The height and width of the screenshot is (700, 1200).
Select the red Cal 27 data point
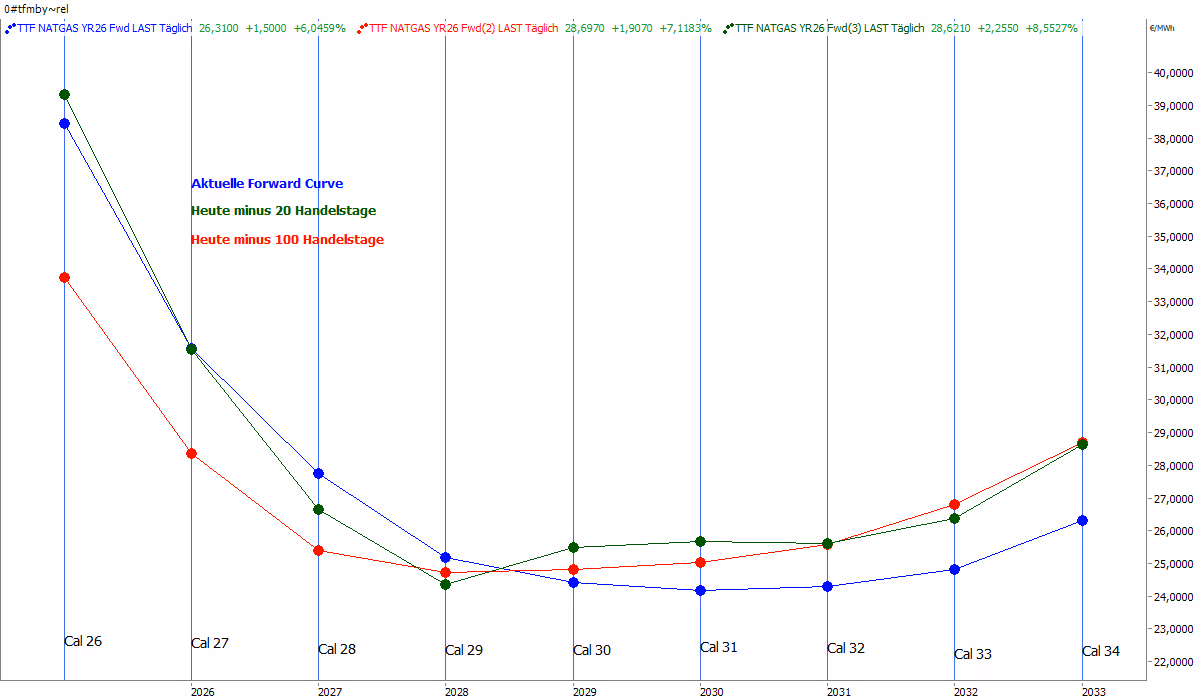point(191,454)
